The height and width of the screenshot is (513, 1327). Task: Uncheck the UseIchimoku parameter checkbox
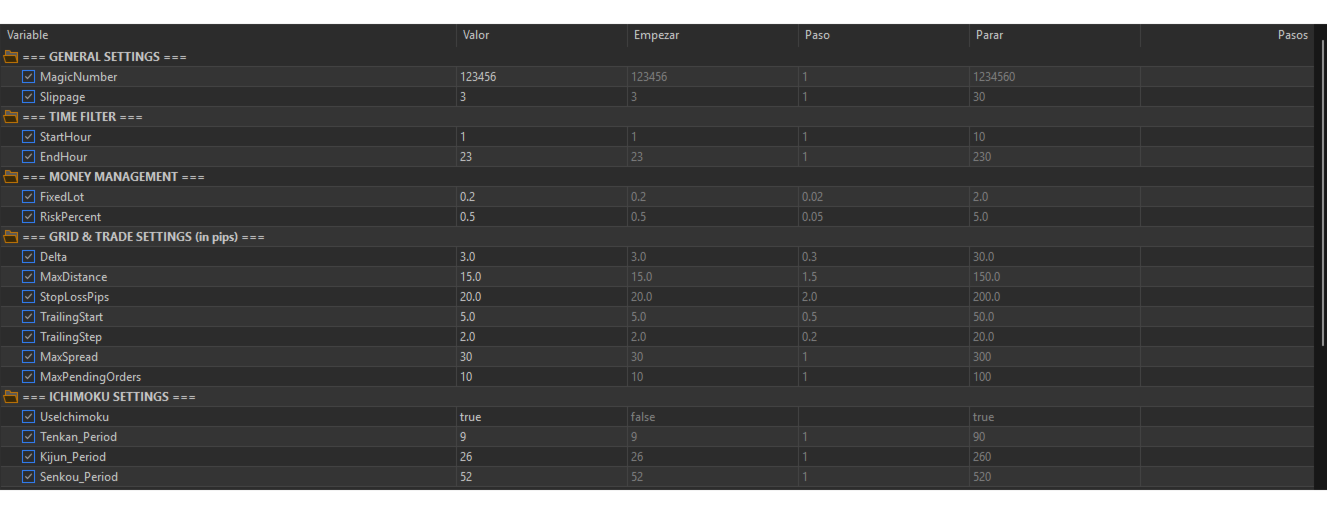pos(28,417)
